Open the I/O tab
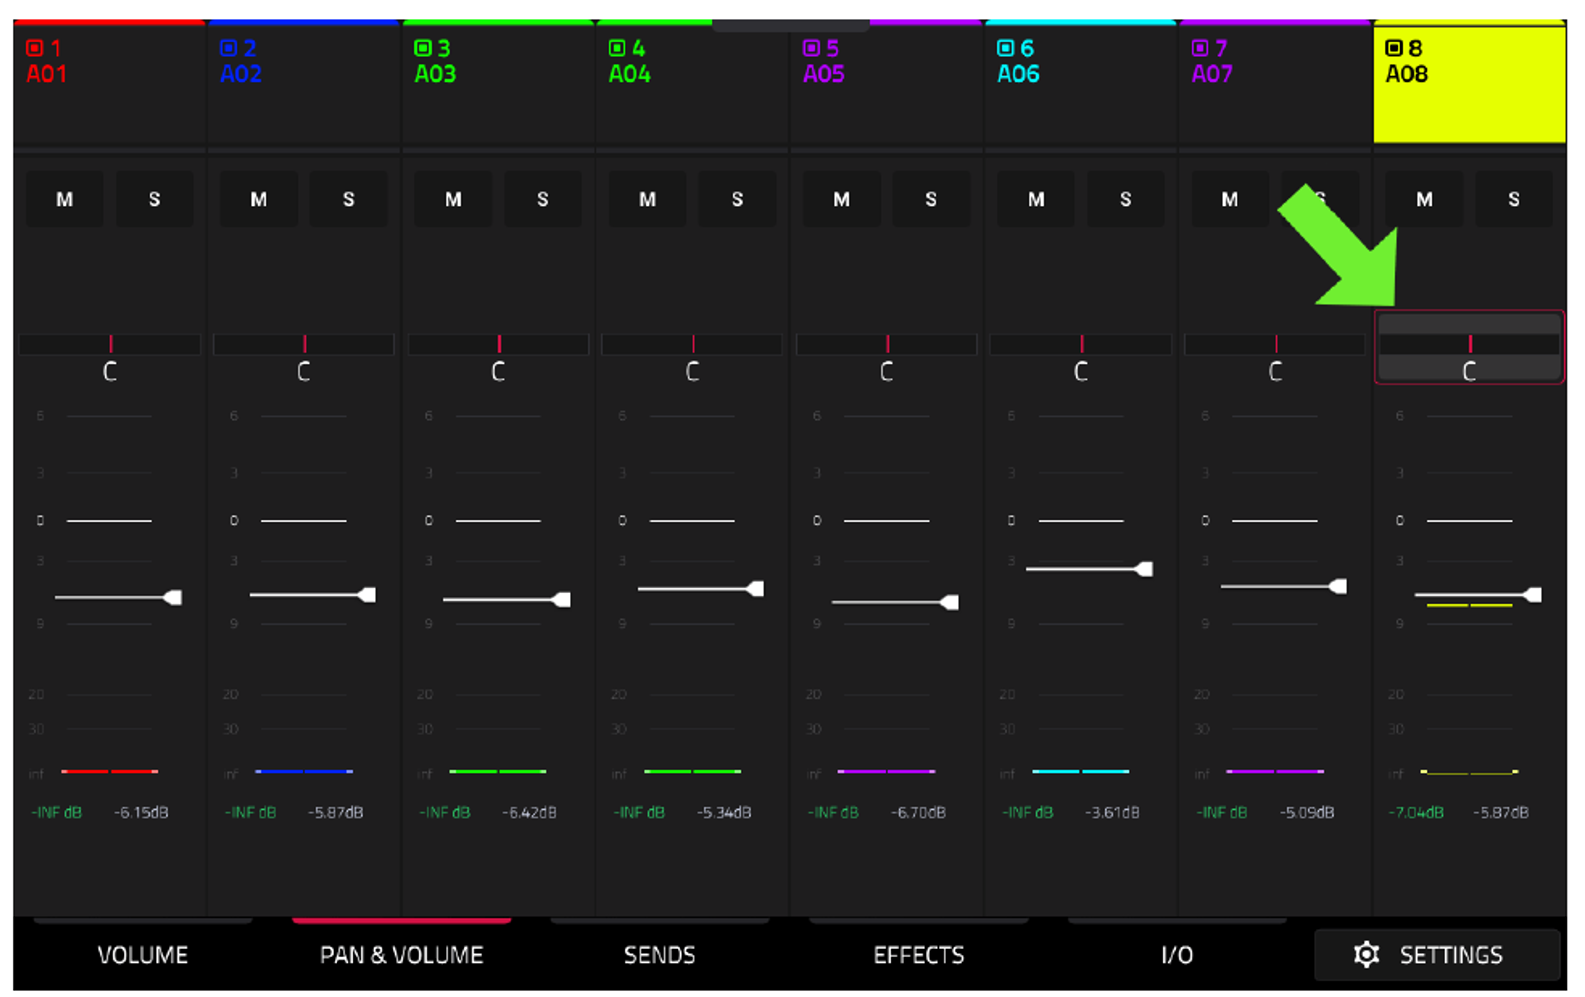Viewport: 1585px width, 997px height. click(1177, 955)
